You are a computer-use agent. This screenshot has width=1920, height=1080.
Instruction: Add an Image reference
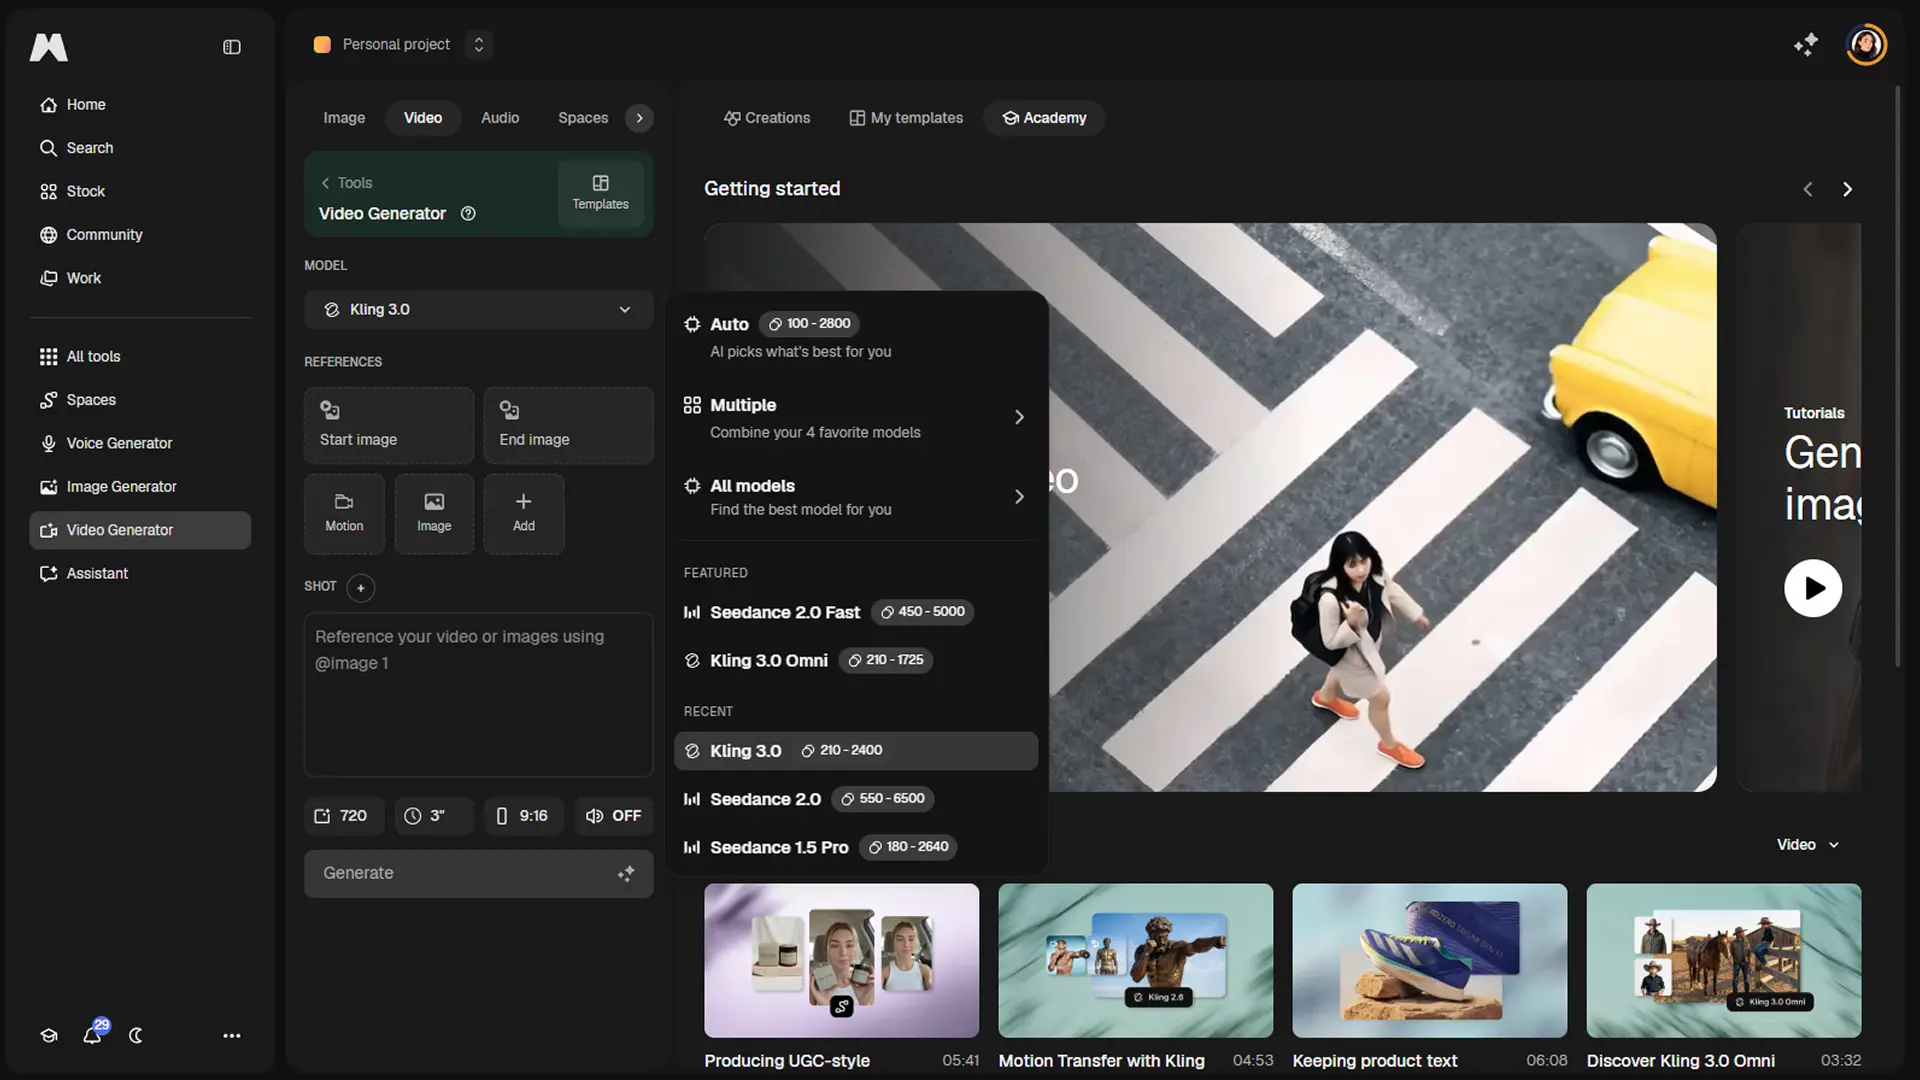(x=434, y=513)
